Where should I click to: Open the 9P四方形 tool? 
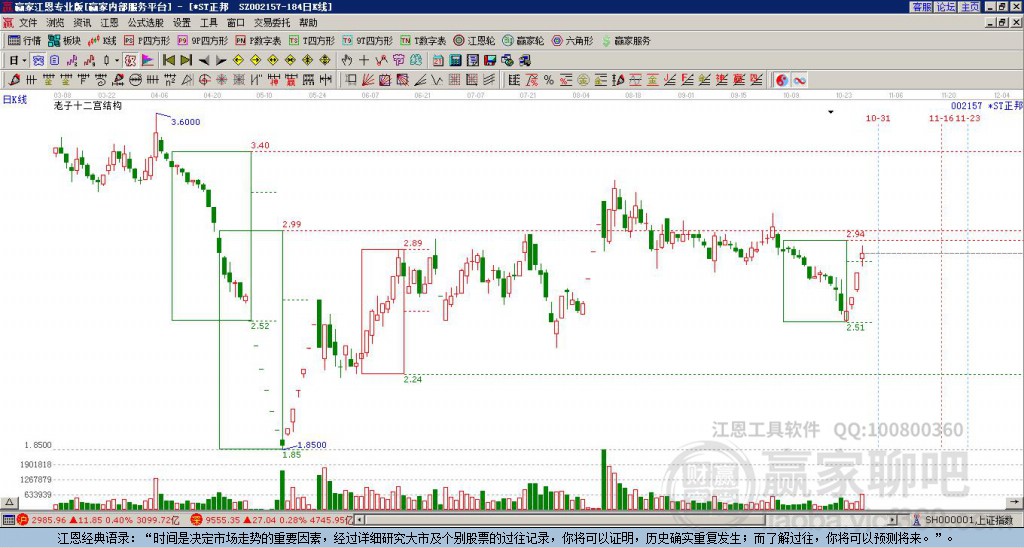[x=203, y=40]
